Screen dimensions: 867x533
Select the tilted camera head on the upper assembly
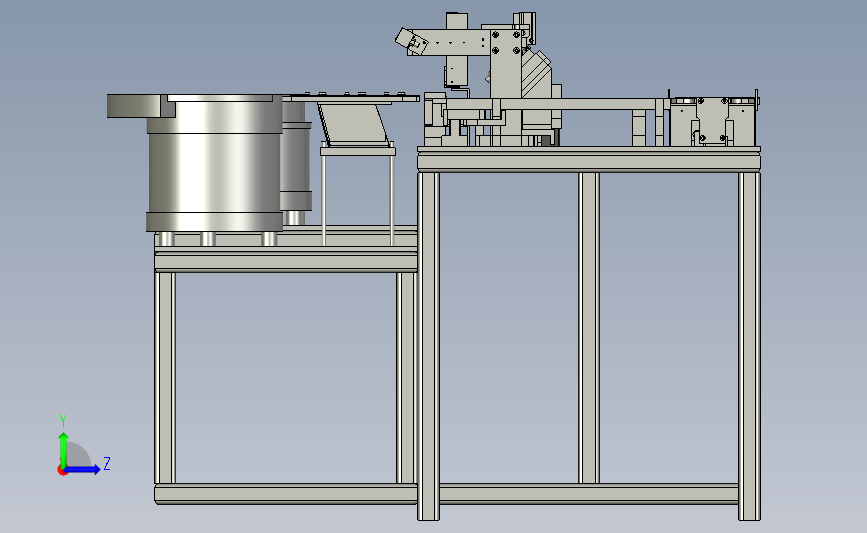click(411, 42)
